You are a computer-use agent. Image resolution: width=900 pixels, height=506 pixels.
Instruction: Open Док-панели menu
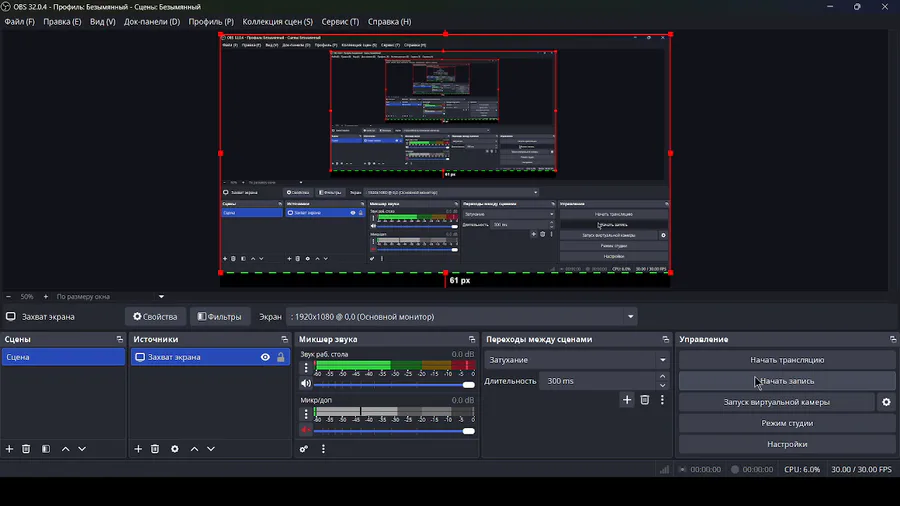point(152,22)
